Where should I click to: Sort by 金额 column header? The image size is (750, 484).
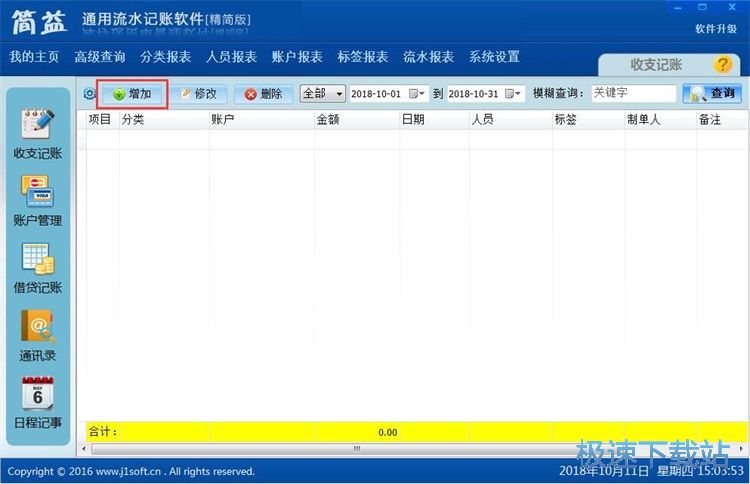click(x=357, y=120)
